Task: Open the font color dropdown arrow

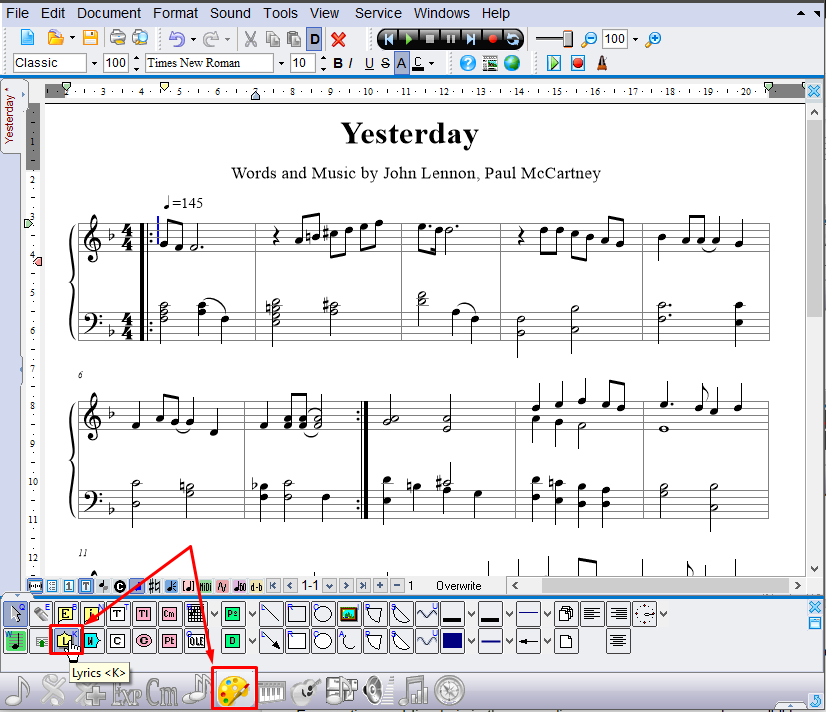Action: pos(431,64)
